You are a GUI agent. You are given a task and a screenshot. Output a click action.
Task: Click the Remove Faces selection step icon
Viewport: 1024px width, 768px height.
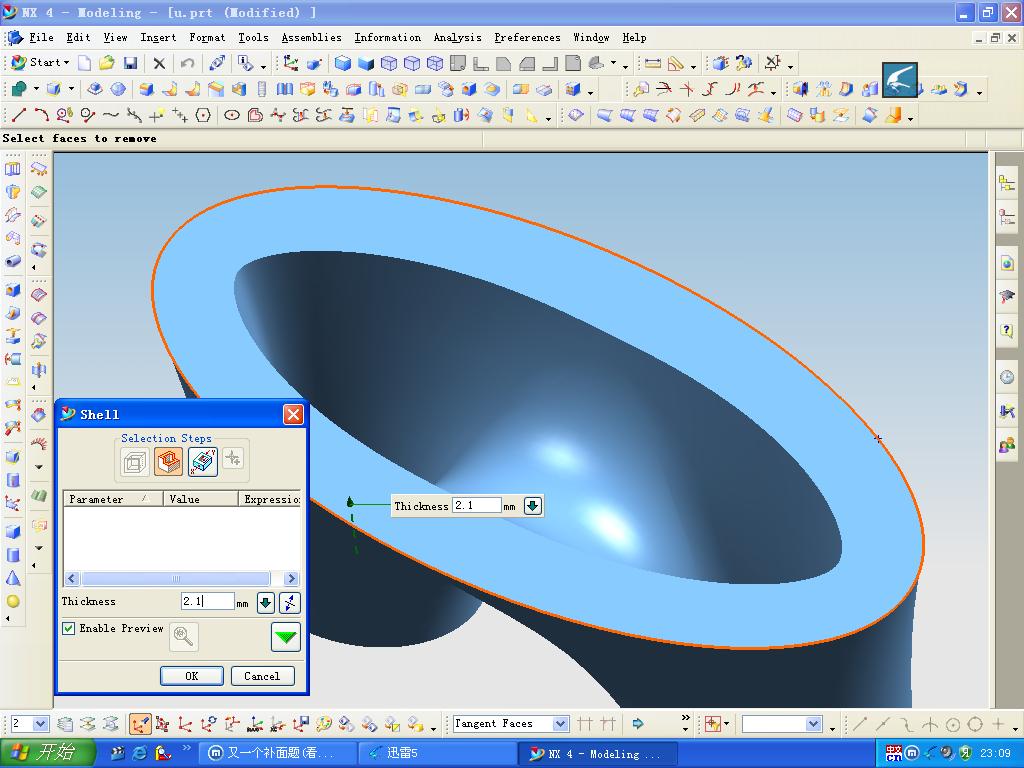point(168,462)
